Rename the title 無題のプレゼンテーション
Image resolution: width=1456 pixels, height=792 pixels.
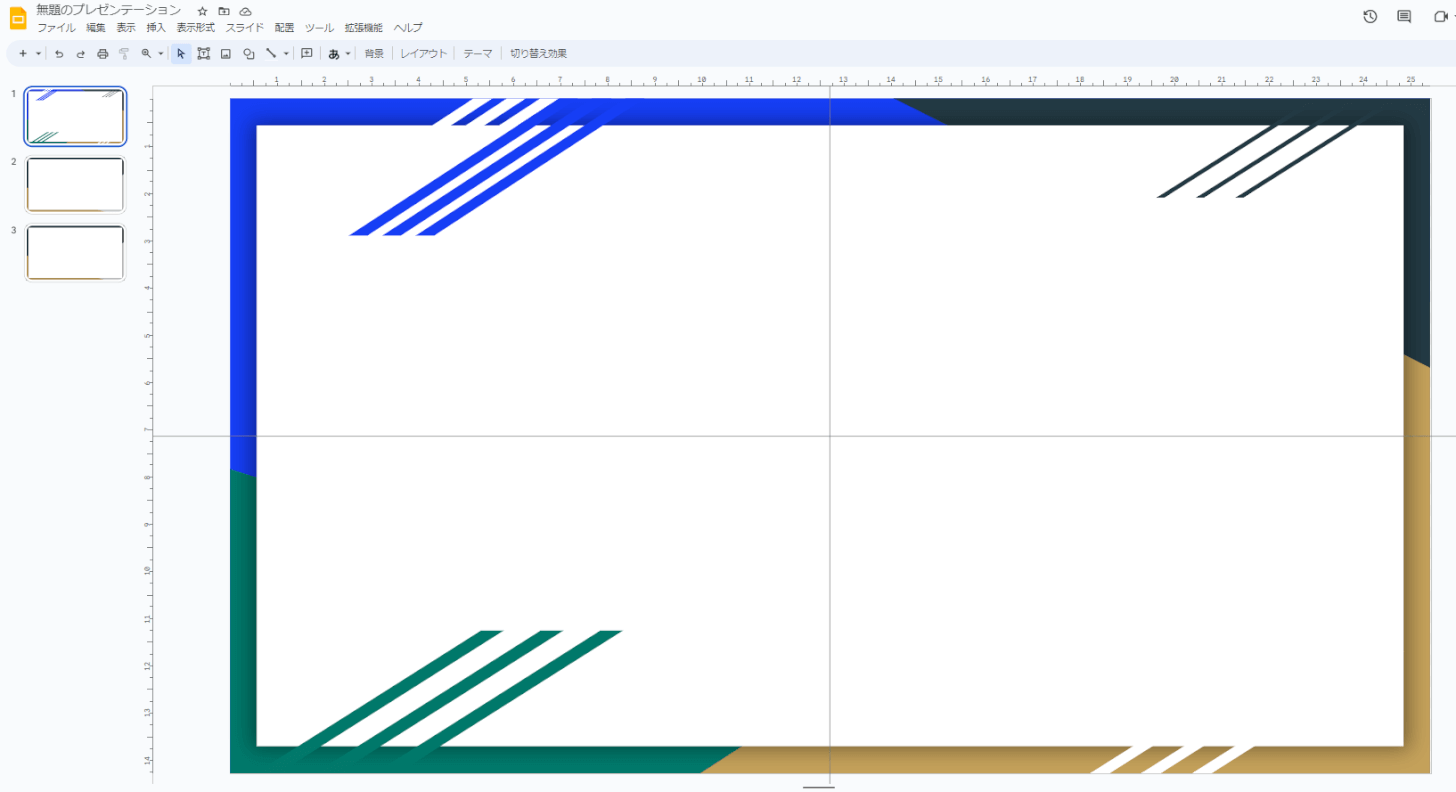pyautogui.click(x=109, y=10)
